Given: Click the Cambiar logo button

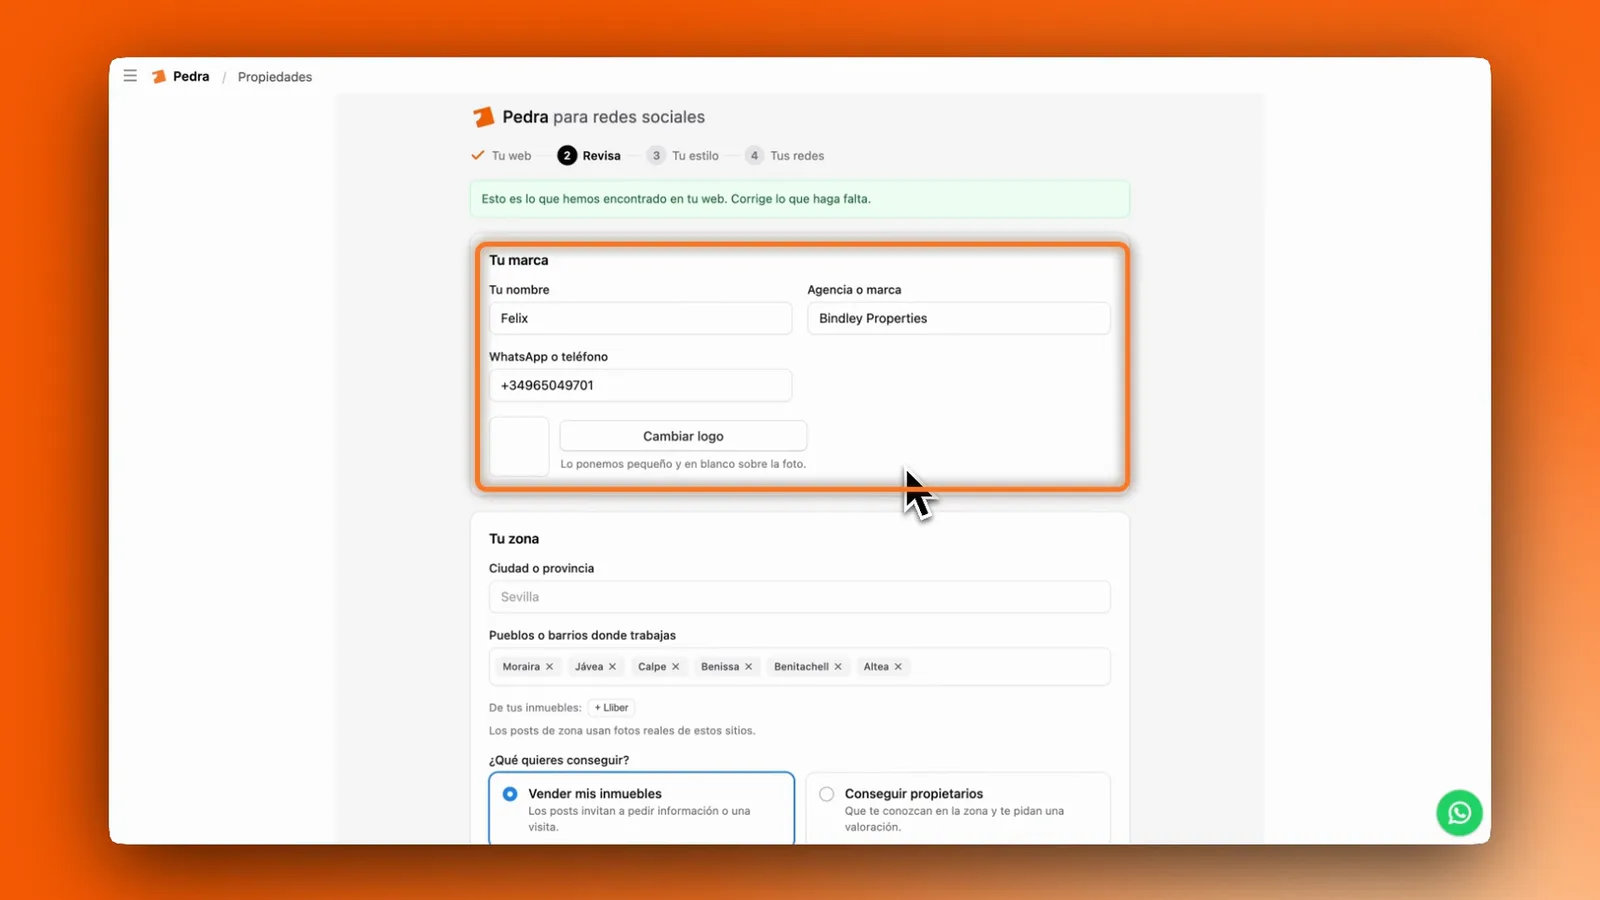Looking at the screenshot, I should (683, 436).
